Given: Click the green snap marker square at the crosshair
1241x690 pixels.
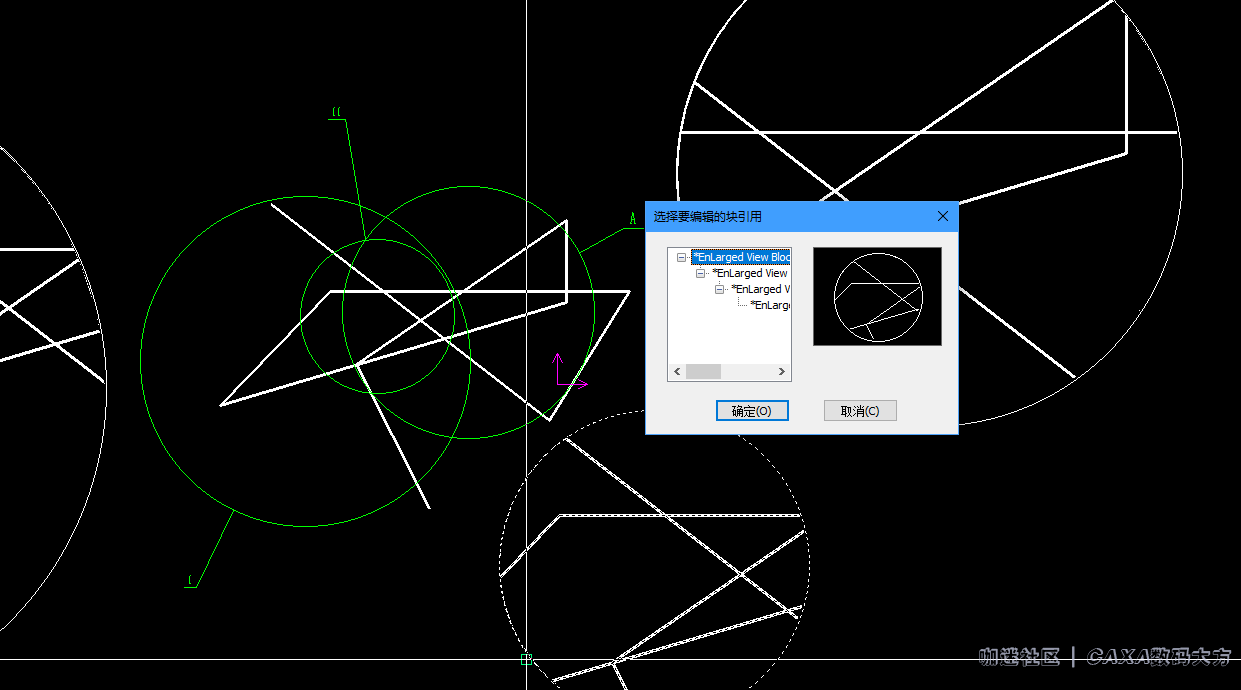Looking at the screenshot, I should coord(526,659).
